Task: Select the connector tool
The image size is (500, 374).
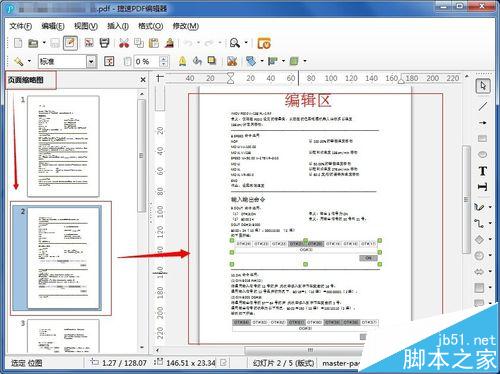Action: [x=479, y=223]
